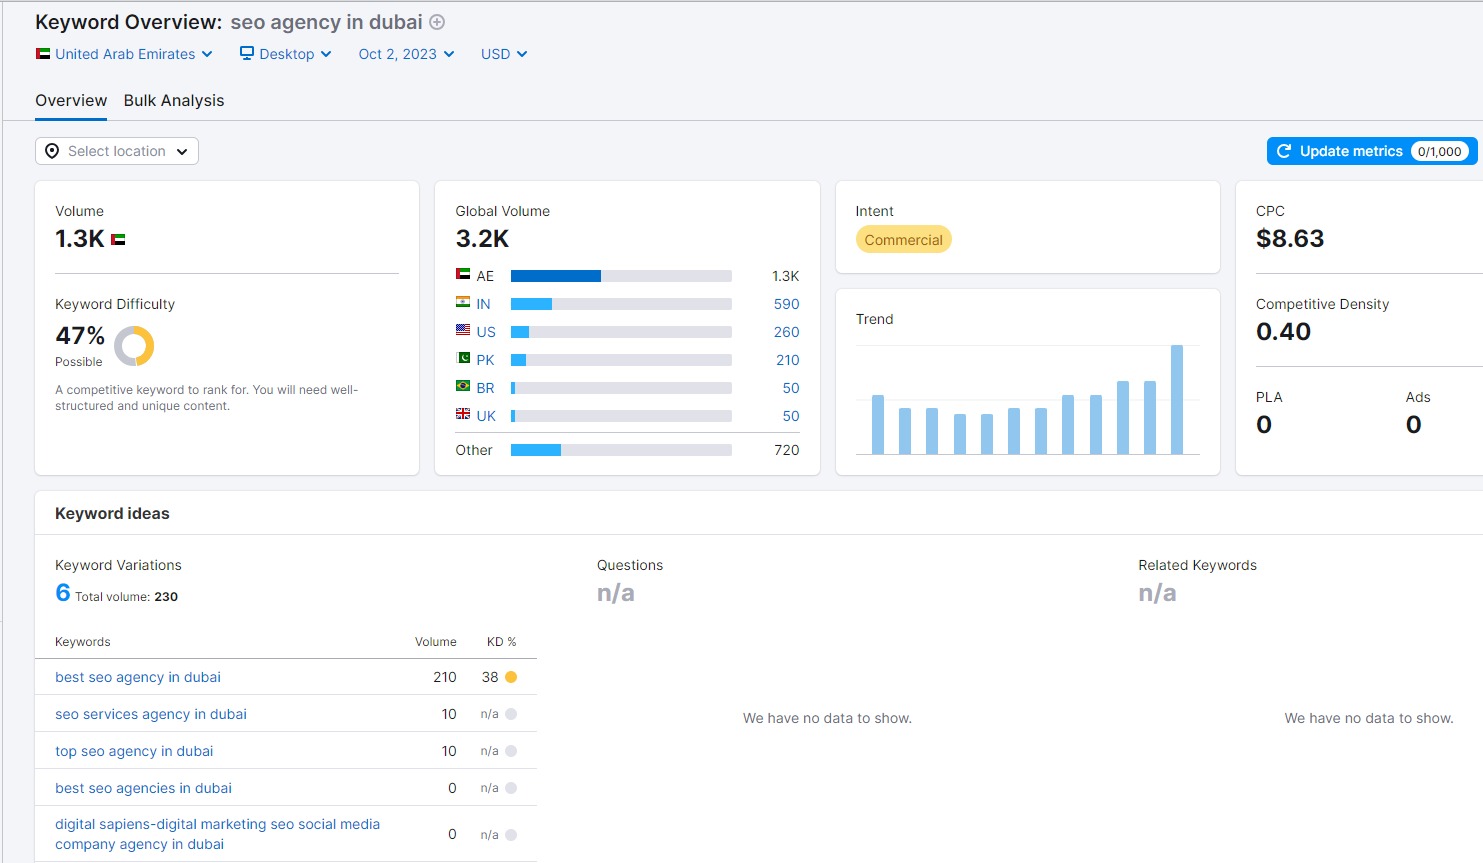Viewport: 1483px width, 863px height.
Task: Click the refresh icon in Update metrics
Action: (x=1284, y=151)
